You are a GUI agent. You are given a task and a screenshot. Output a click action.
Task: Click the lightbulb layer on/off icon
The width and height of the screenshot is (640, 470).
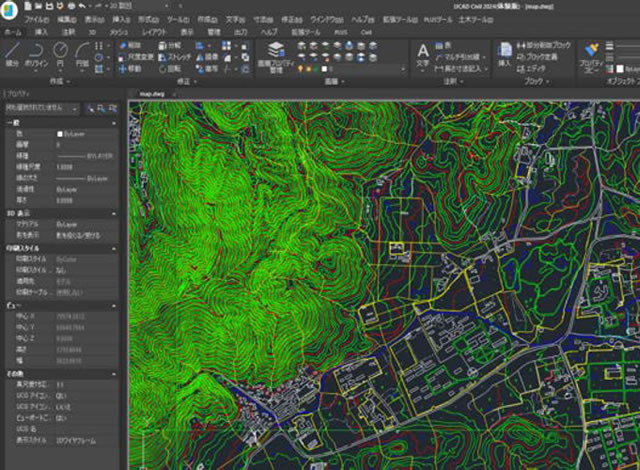pyautogui.click(x=301, y=69)
